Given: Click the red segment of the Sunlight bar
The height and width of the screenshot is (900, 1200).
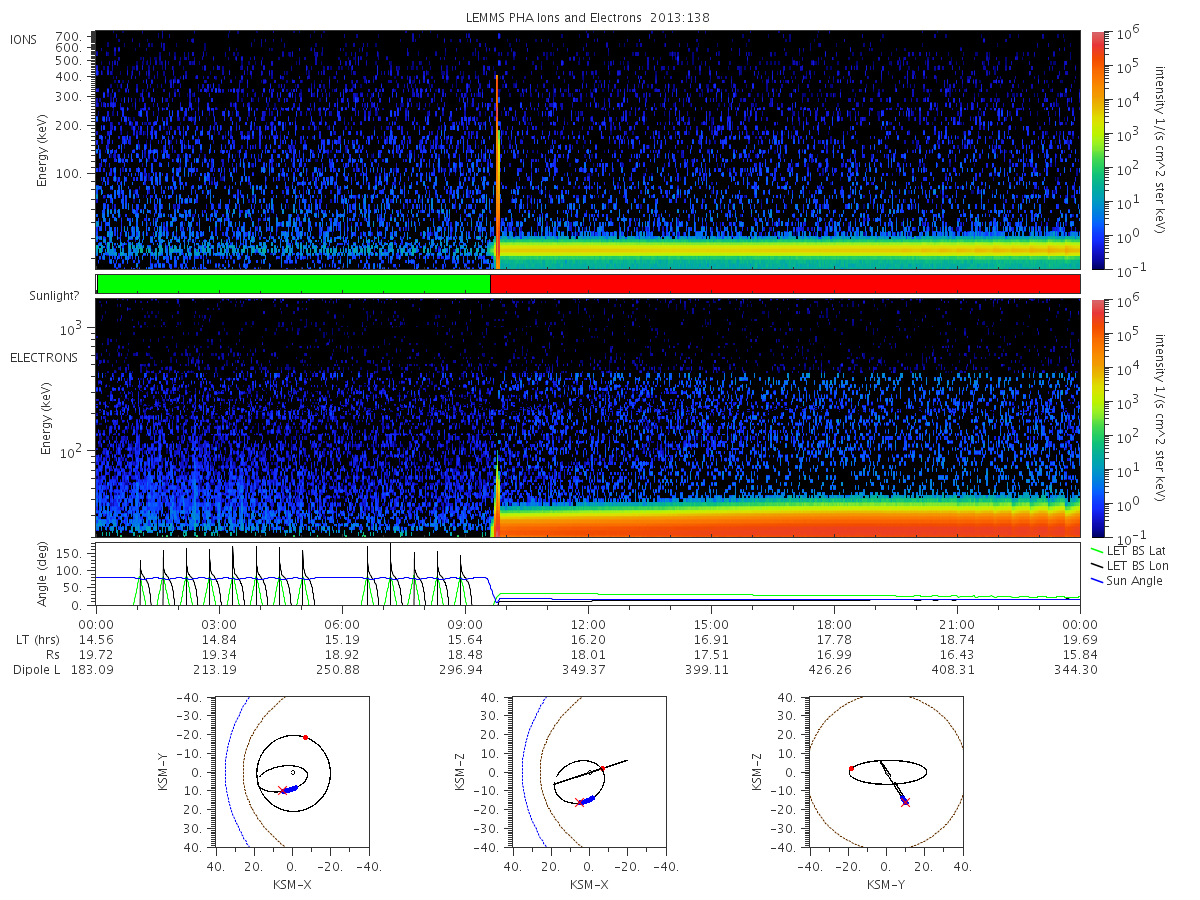Looking at the screenshot, I should click(785, 284).
